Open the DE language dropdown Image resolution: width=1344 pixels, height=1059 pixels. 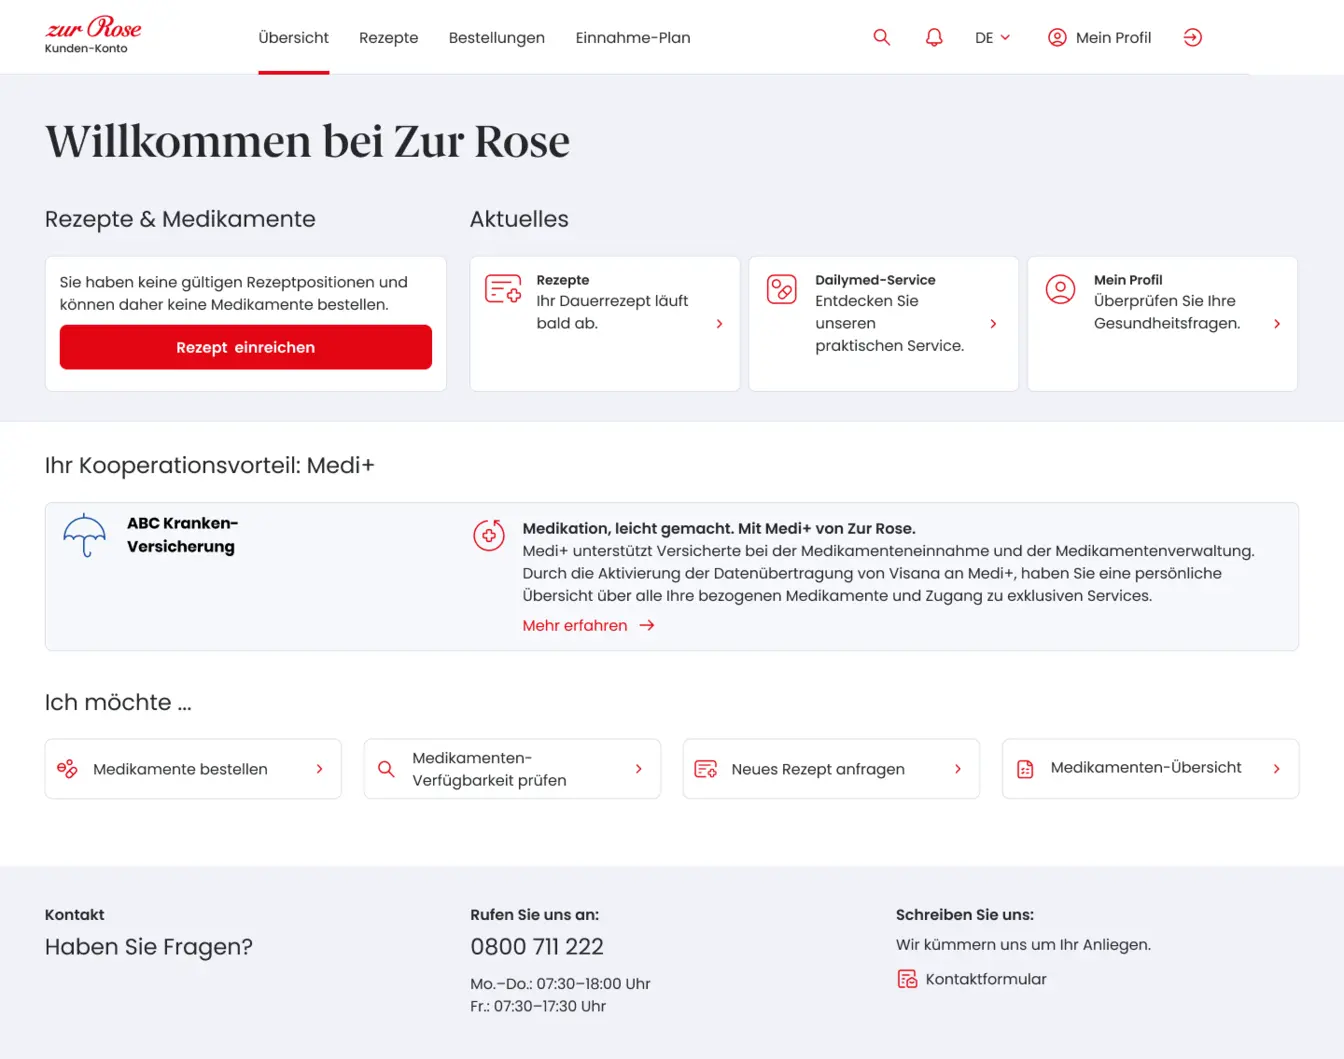coord(992,37)
